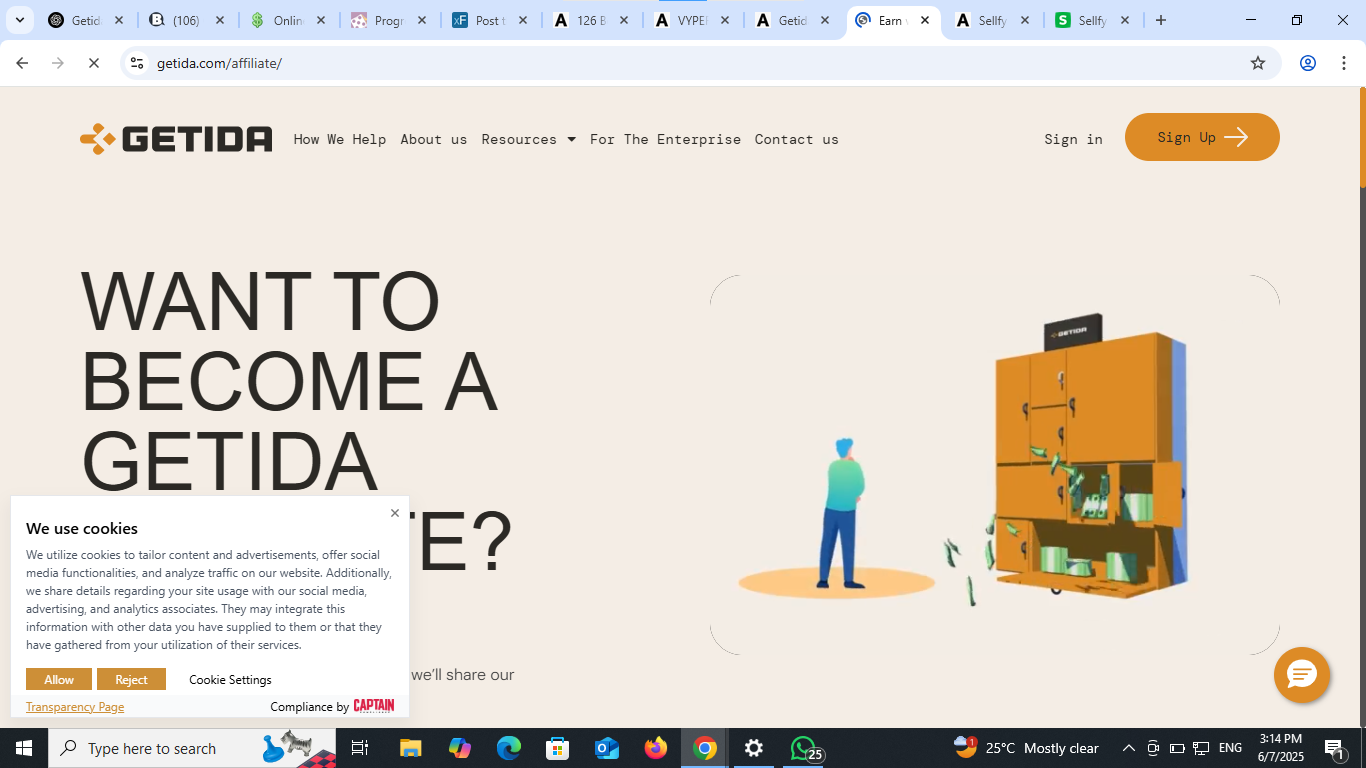
Task: Switch to the 'Post t' tab
Action: pyautogui.click(x=489, y=20)
